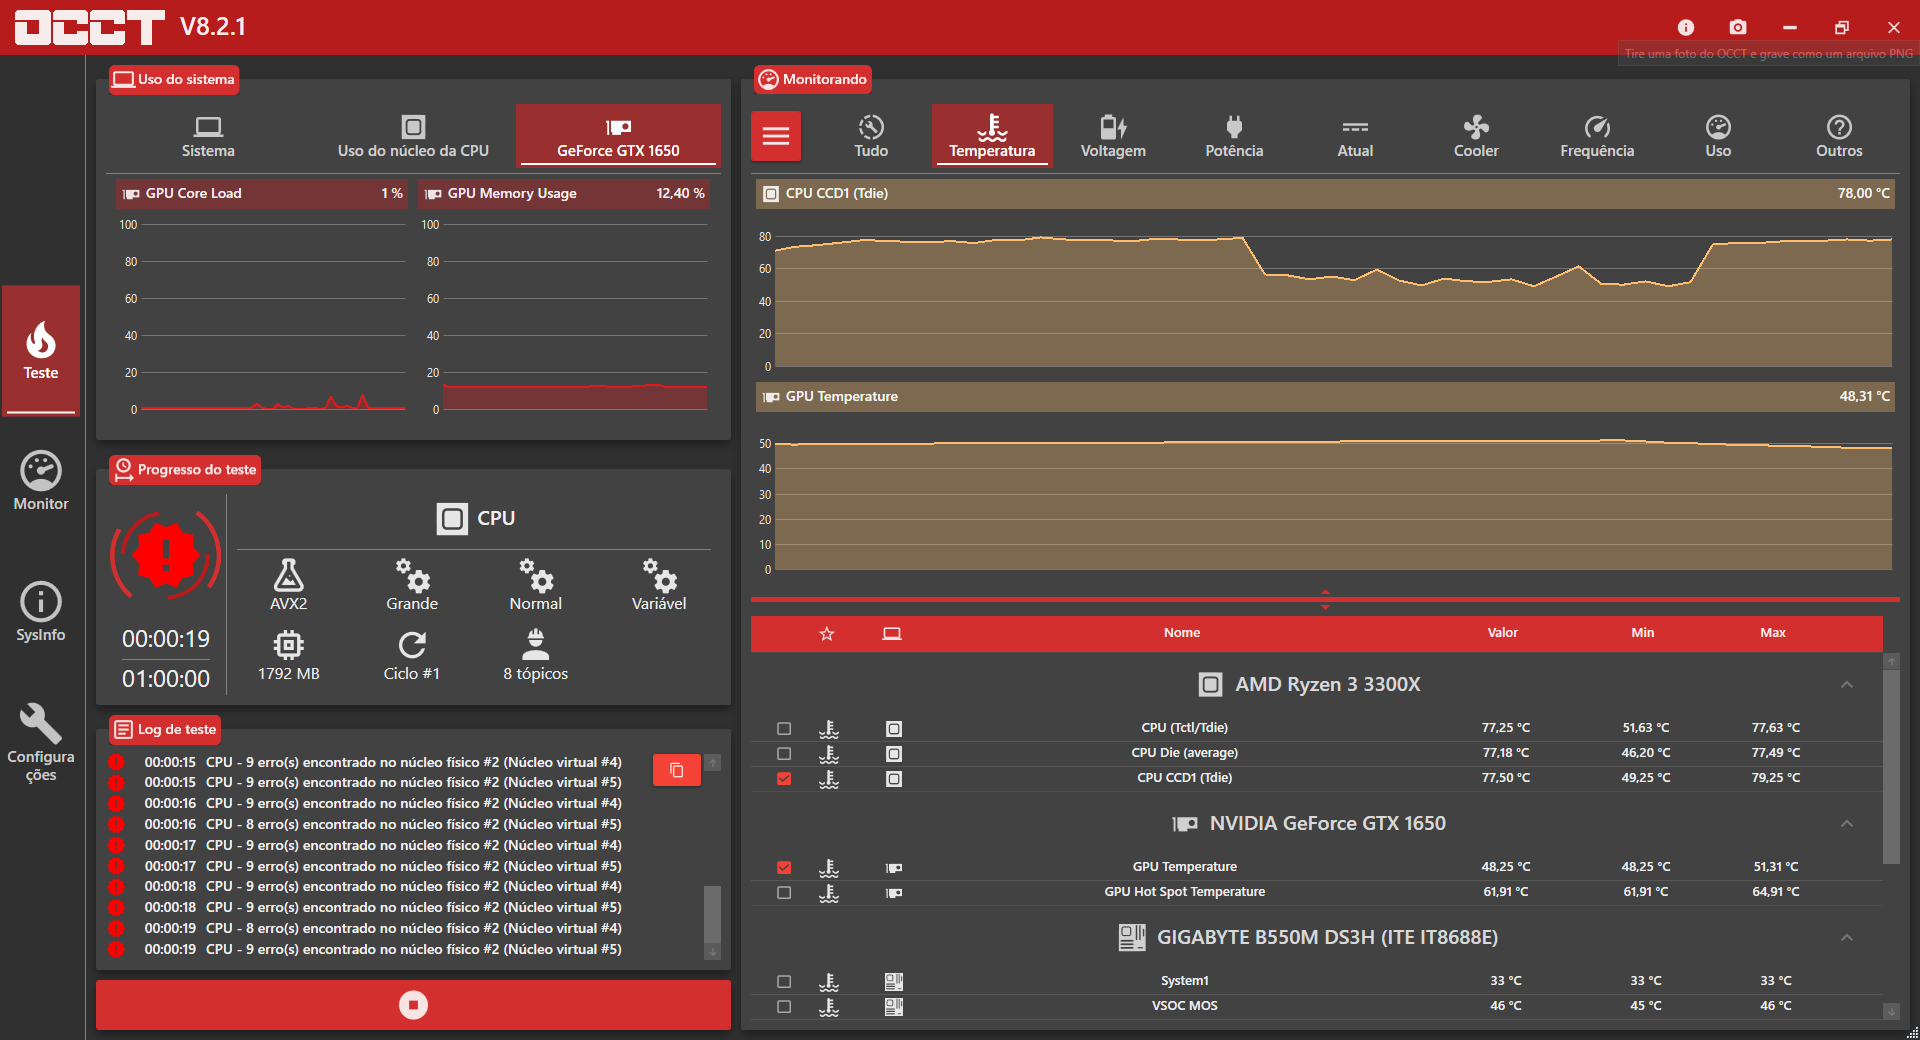Viewport: 1920px width, 1040px height.
Task: Click the test log scroll-up arrow
Action: [713, 763]
